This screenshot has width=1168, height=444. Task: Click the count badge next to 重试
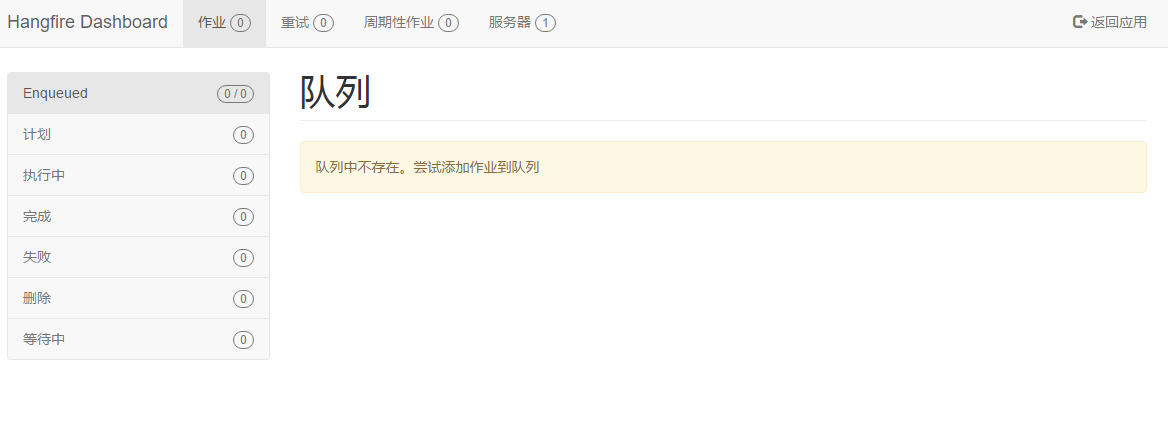(323, 23)
